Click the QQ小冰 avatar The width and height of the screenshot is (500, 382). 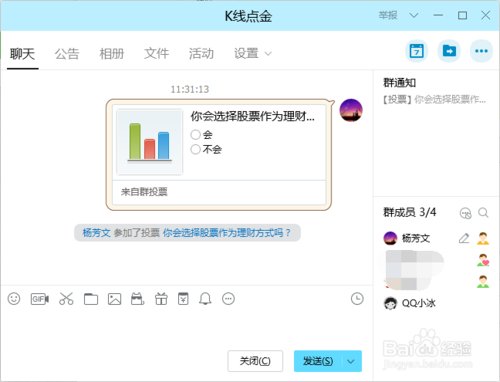[390, 303]
